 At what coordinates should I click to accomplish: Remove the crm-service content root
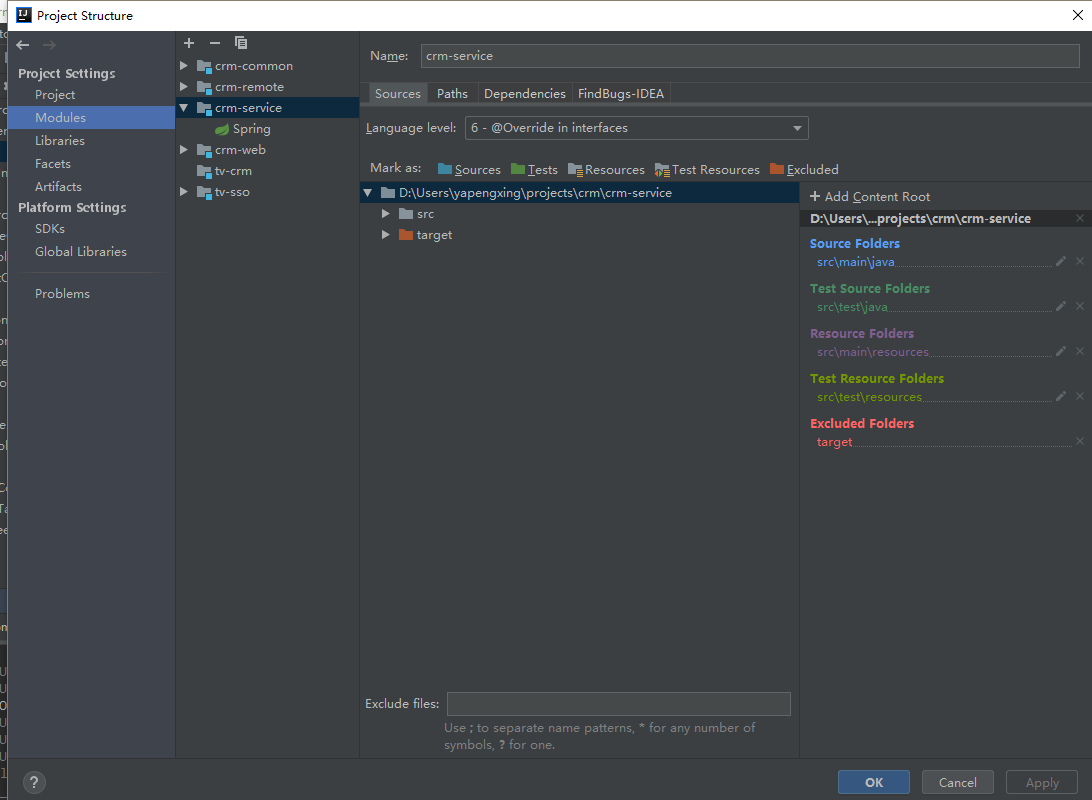[1079, 219]
